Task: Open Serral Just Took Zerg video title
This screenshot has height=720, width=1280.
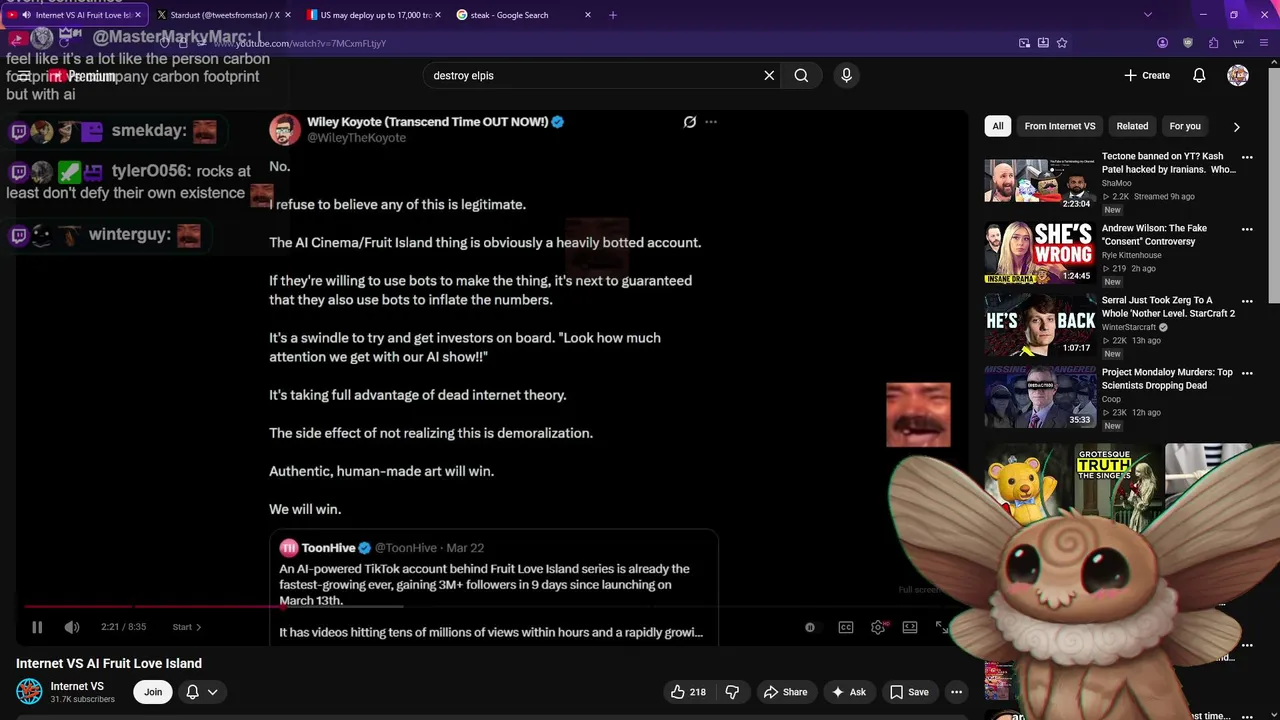Action: point(1168,307)
